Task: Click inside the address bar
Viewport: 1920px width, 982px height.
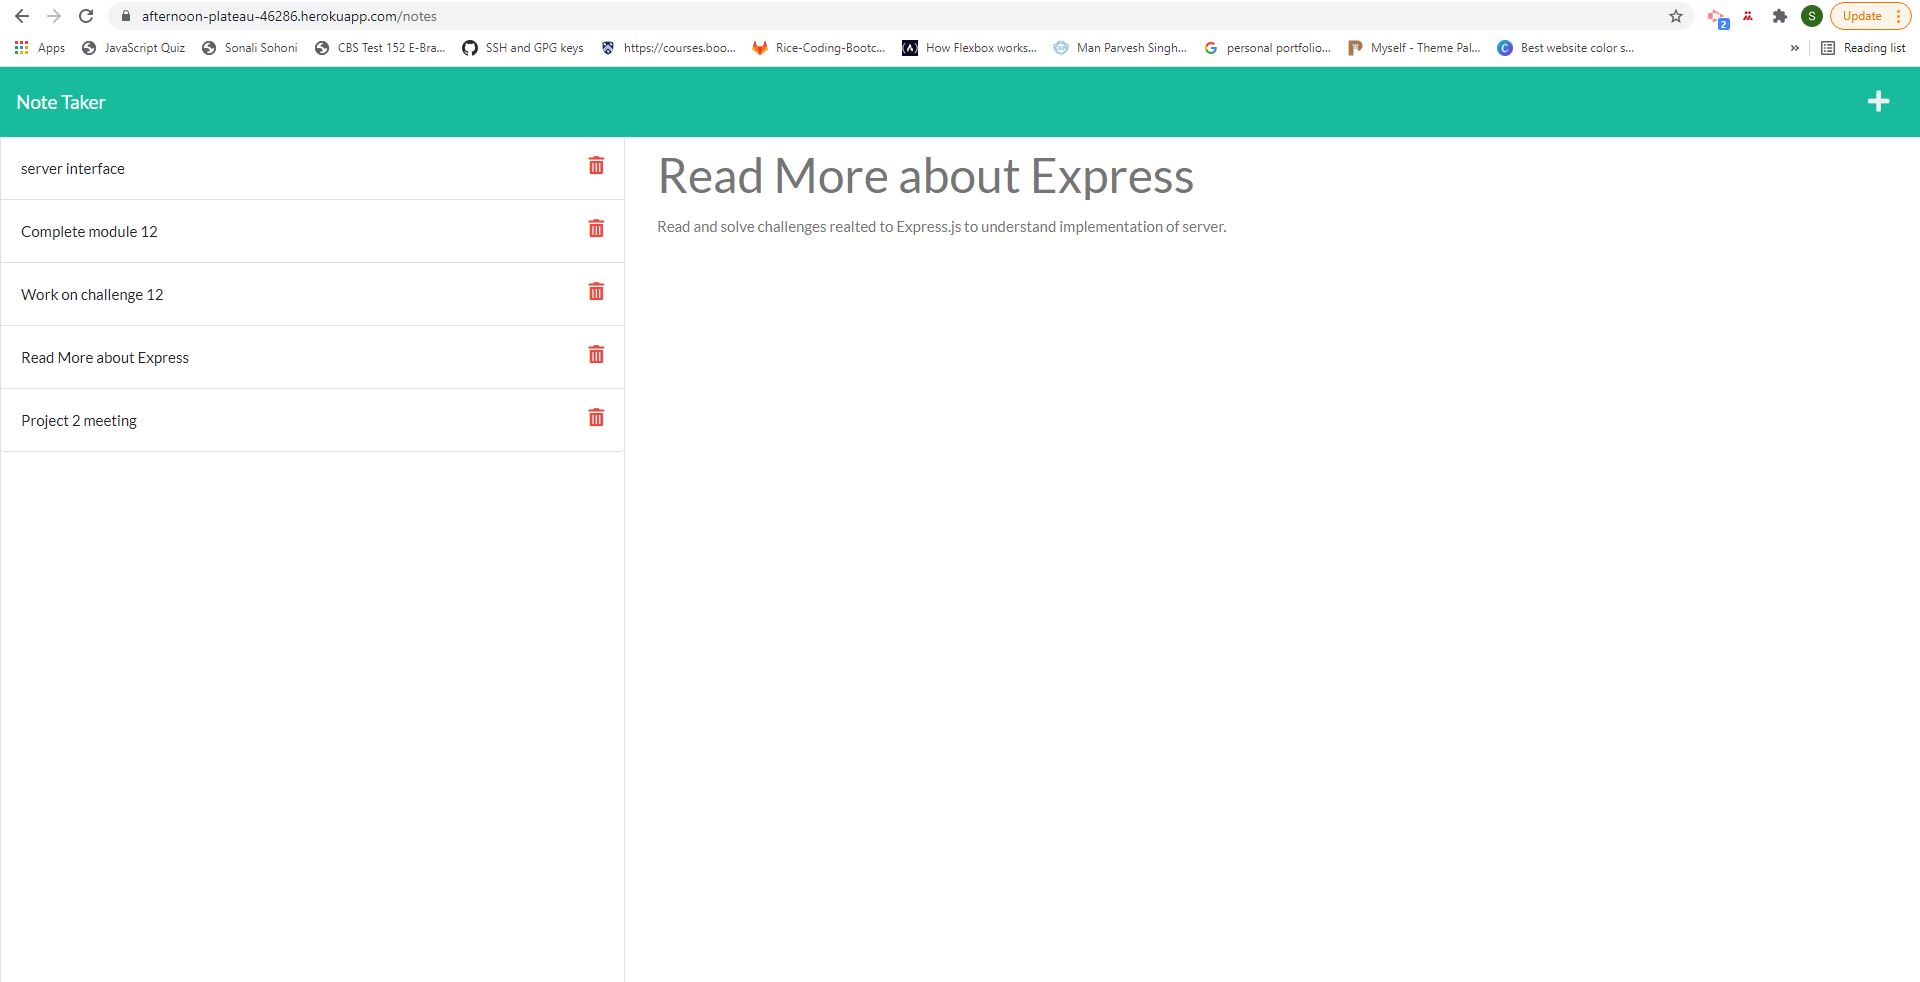Action: (x=400, y=16)
